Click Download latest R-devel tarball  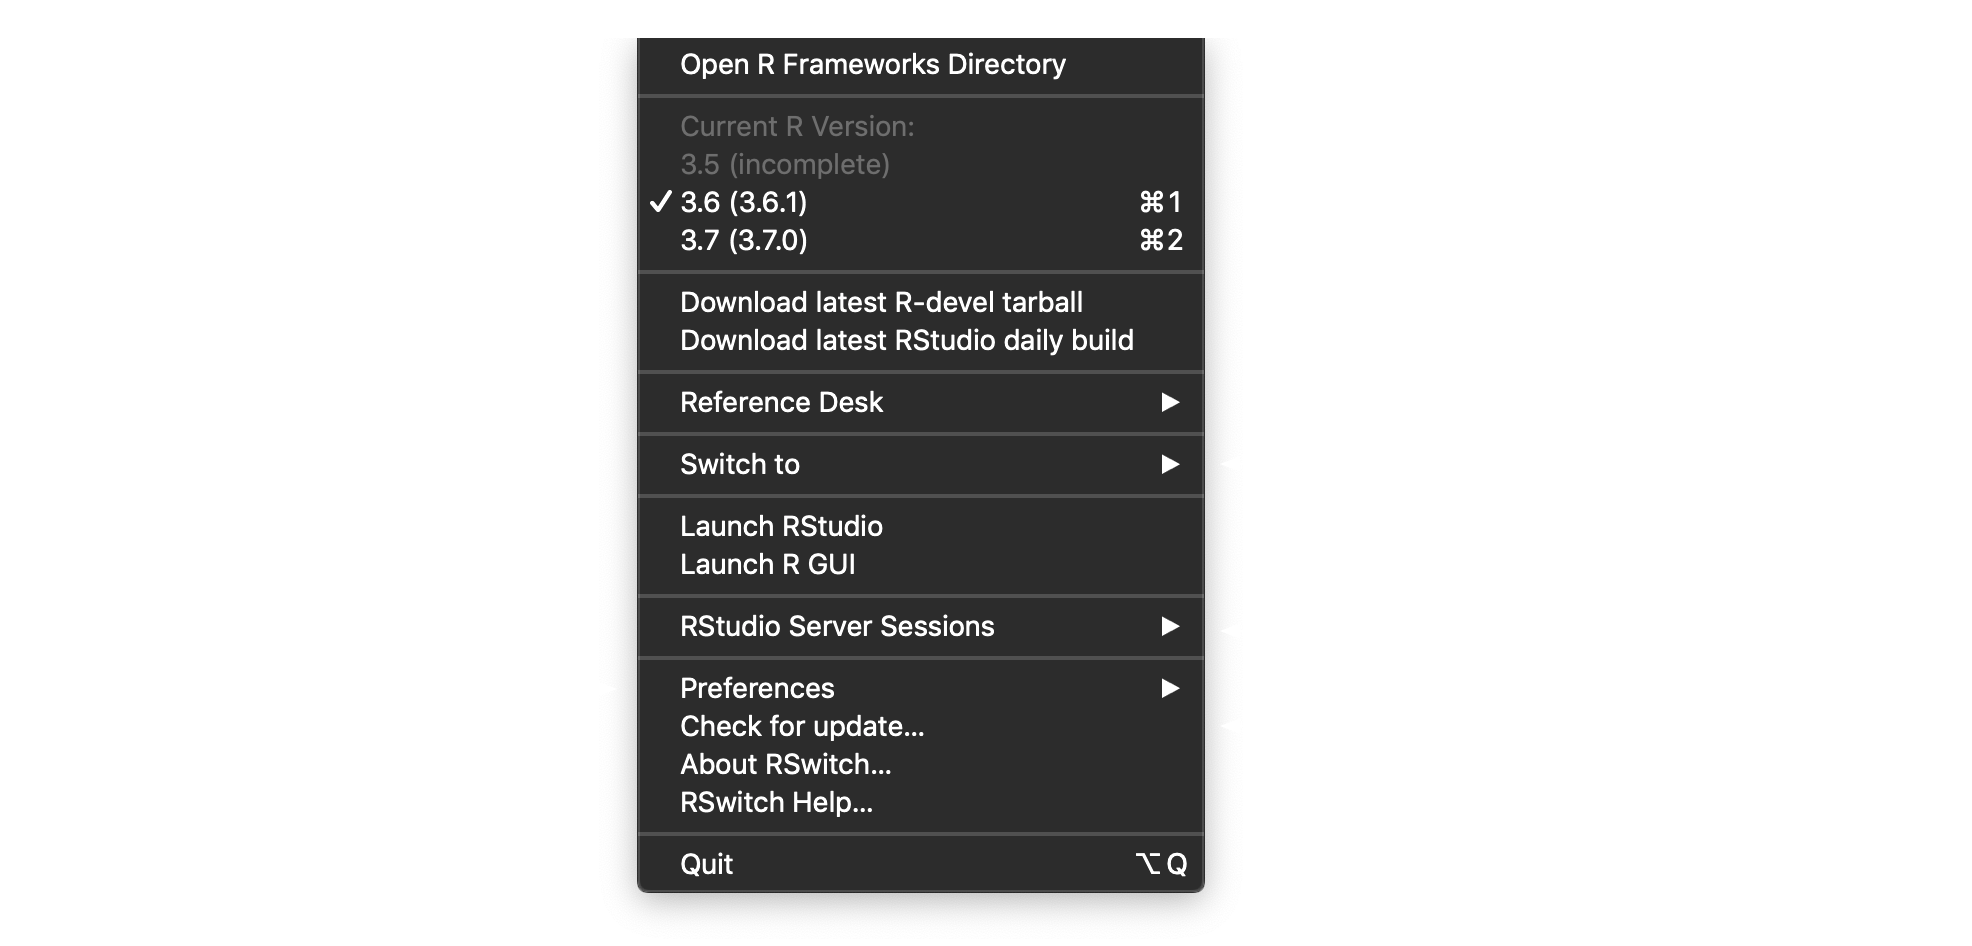[881, 303]
